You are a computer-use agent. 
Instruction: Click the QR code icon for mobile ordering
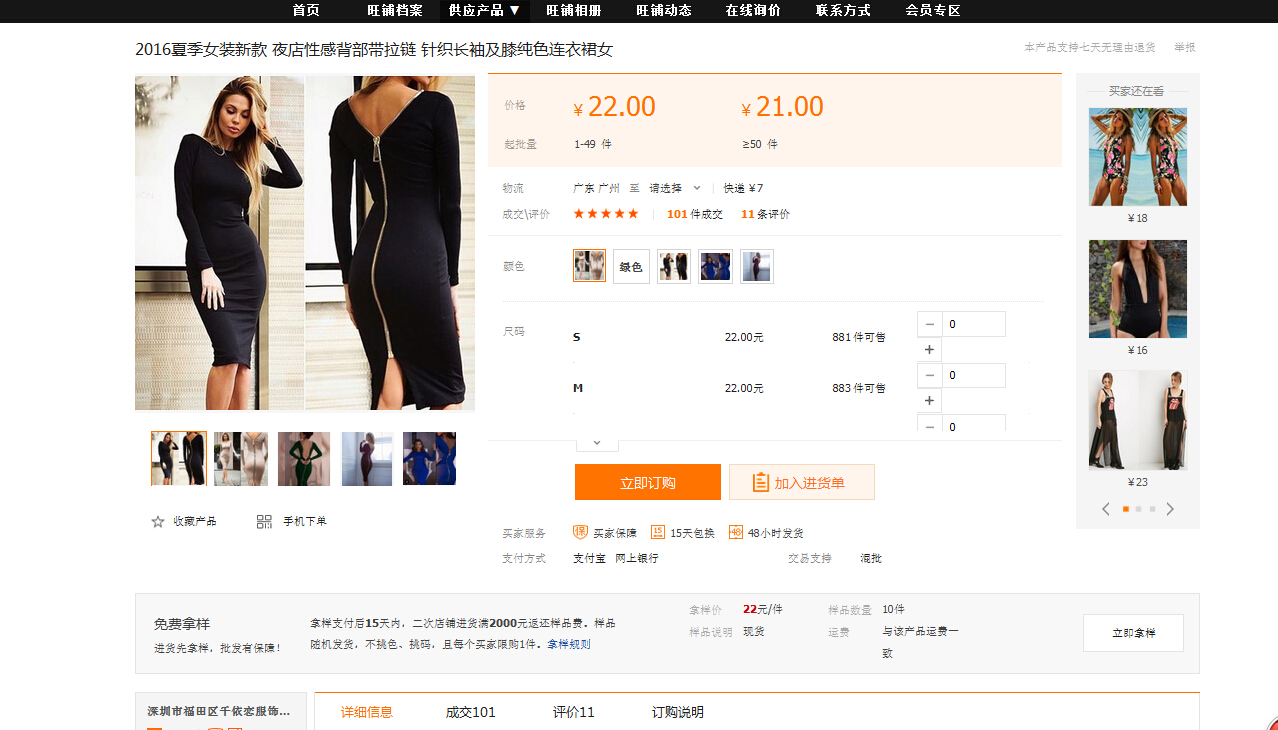click(x=264, y=521)
